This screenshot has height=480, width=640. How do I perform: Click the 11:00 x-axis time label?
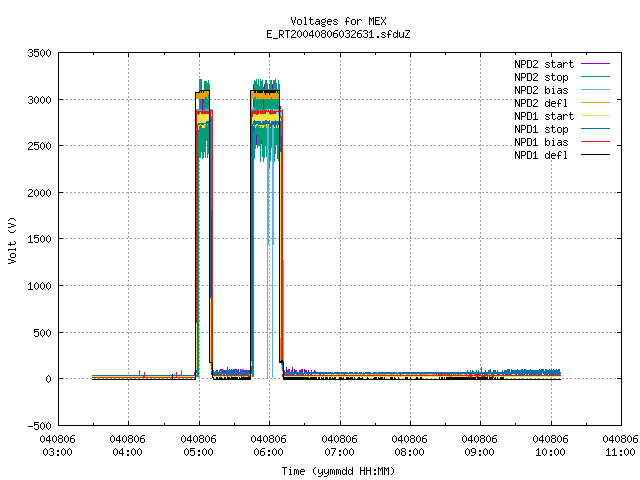coord(620,452)
